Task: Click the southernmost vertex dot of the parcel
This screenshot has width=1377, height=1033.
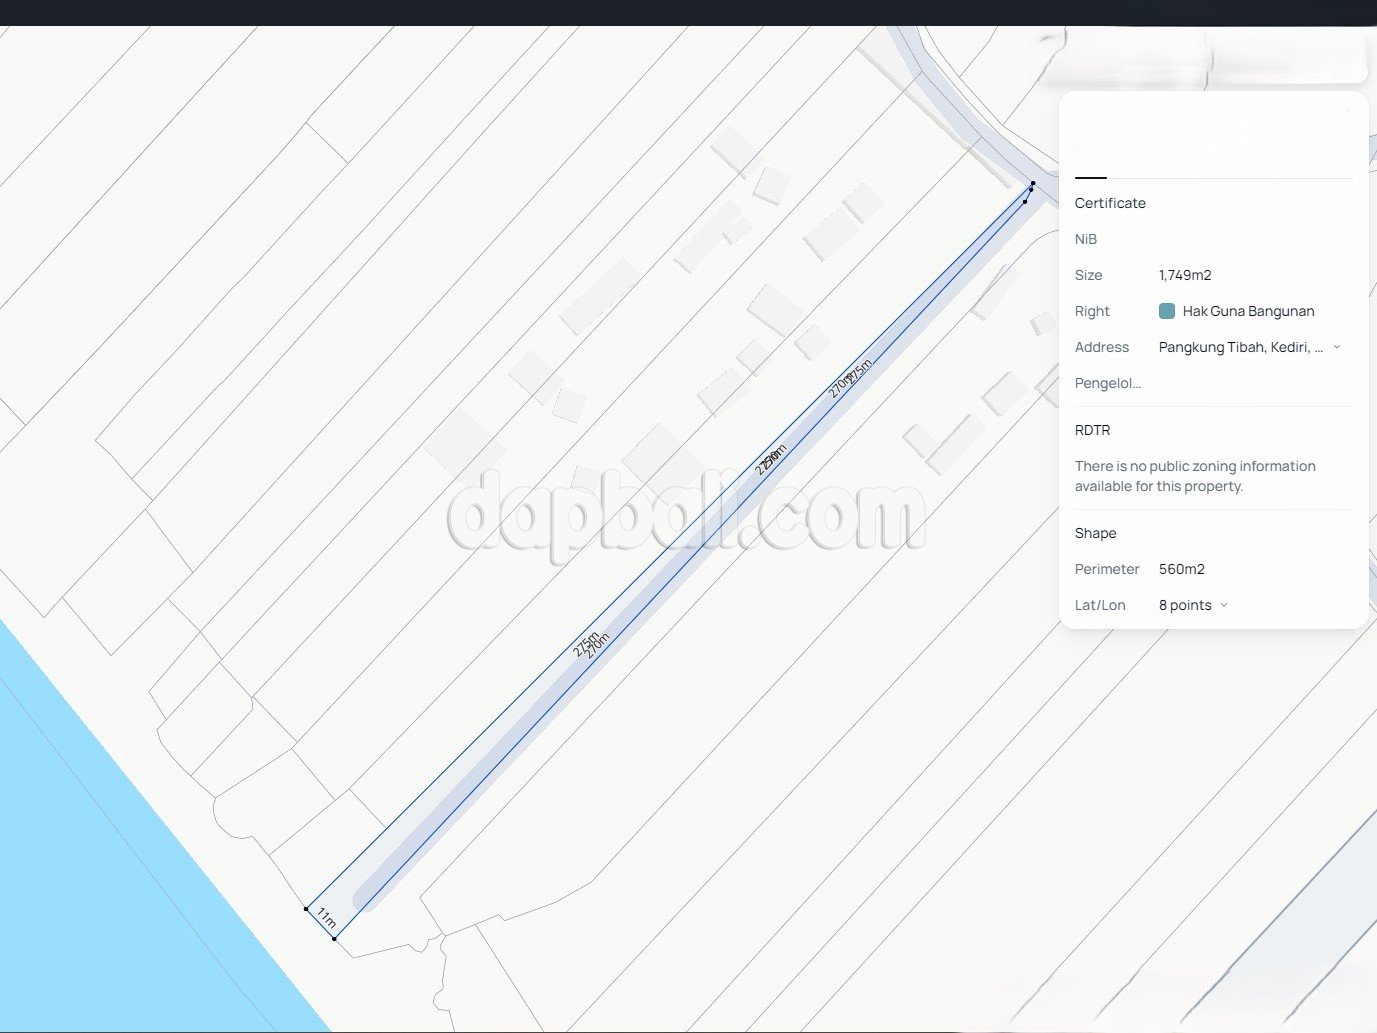Action: 334,938
